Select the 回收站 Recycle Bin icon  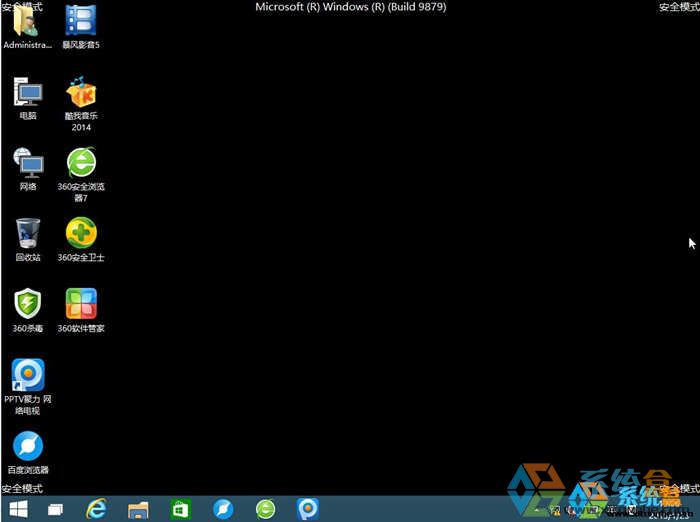28,240
